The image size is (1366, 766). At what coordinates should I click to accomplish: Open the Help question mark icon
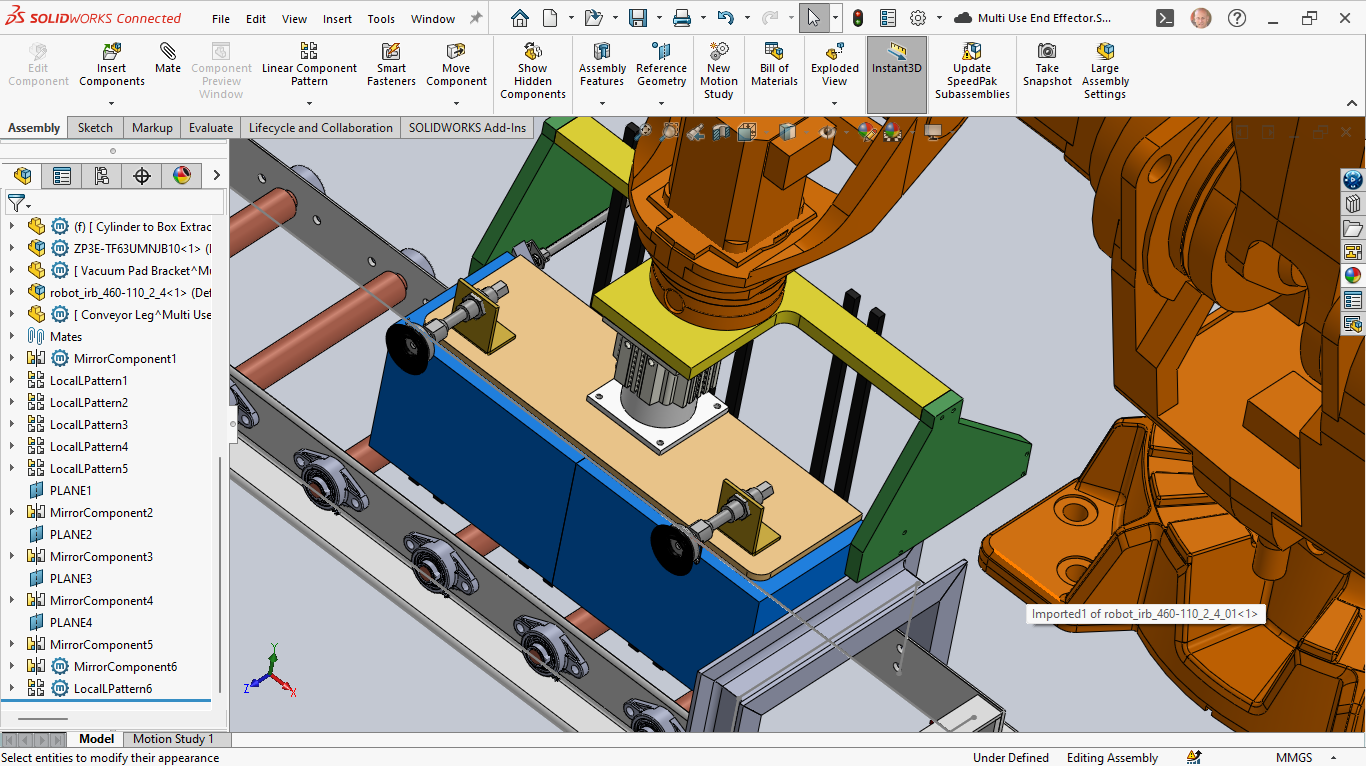1237,18
